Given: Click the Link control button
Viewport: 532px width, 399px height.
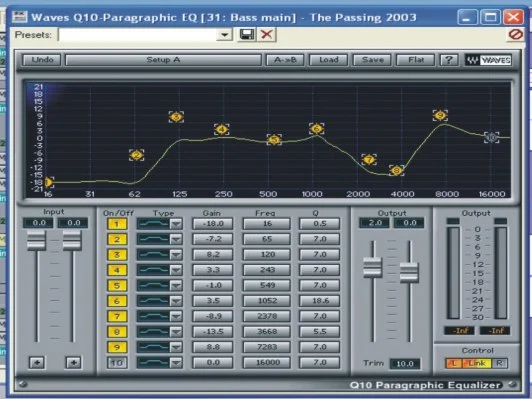Looking at the screenshot, I should [x=477, y=363].
